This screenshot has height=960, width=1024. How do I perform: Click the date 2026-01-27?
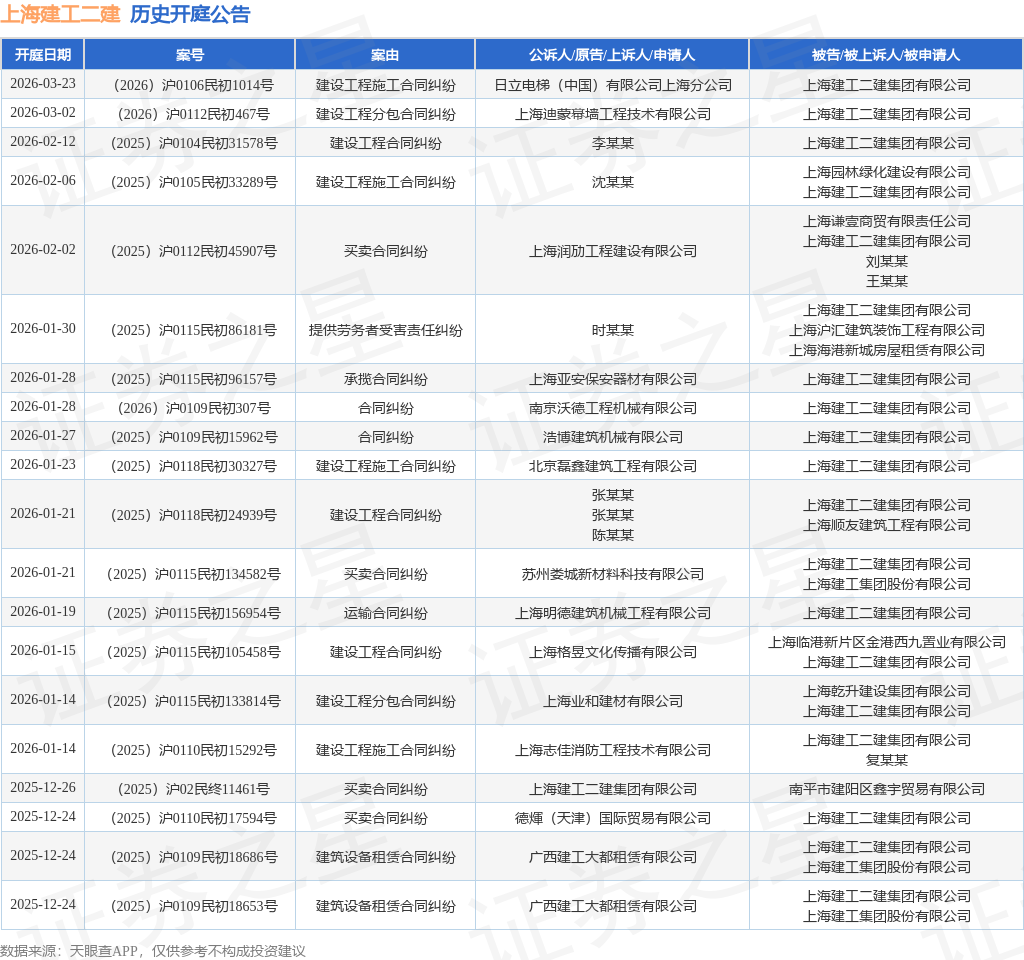pyautogui.click(x=42, y=436)
